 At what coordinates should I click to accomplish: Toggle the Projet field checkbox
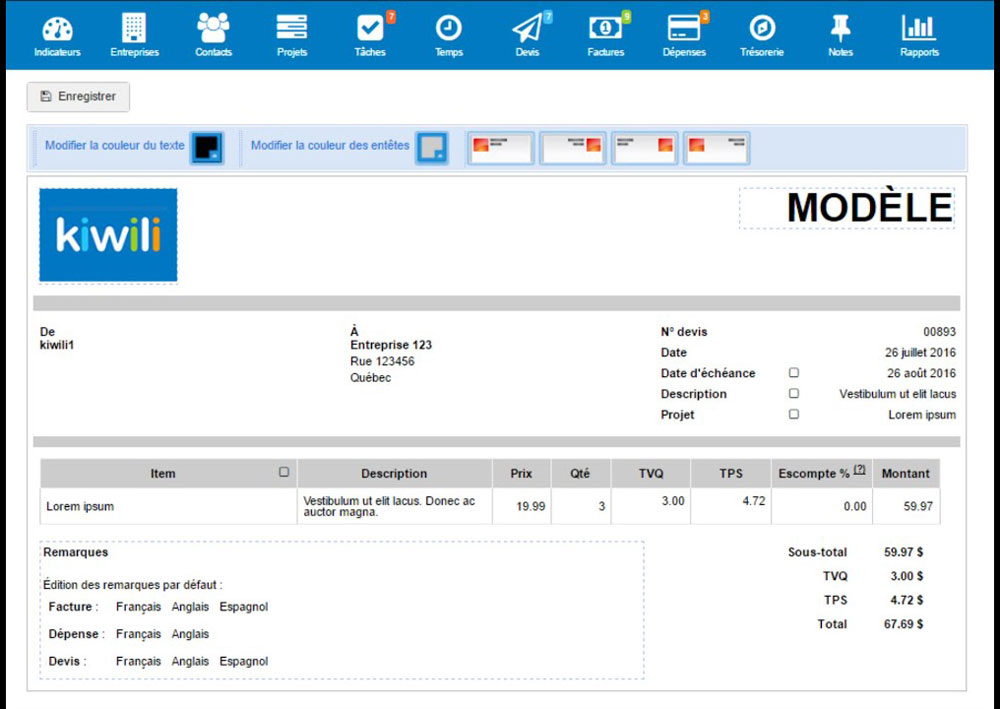pyautogui.click(x=794, y=414)
